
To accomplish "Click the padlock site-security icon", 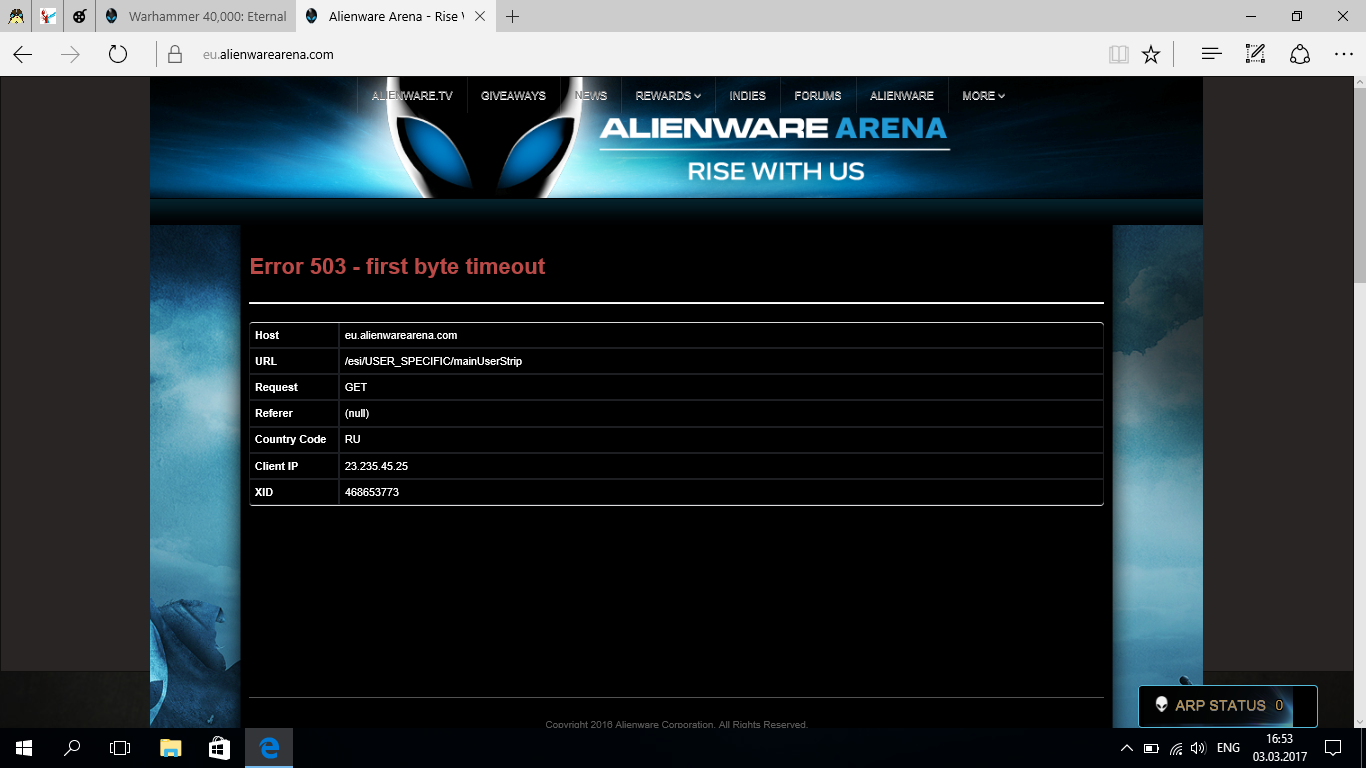I will [x=175, y=55].
